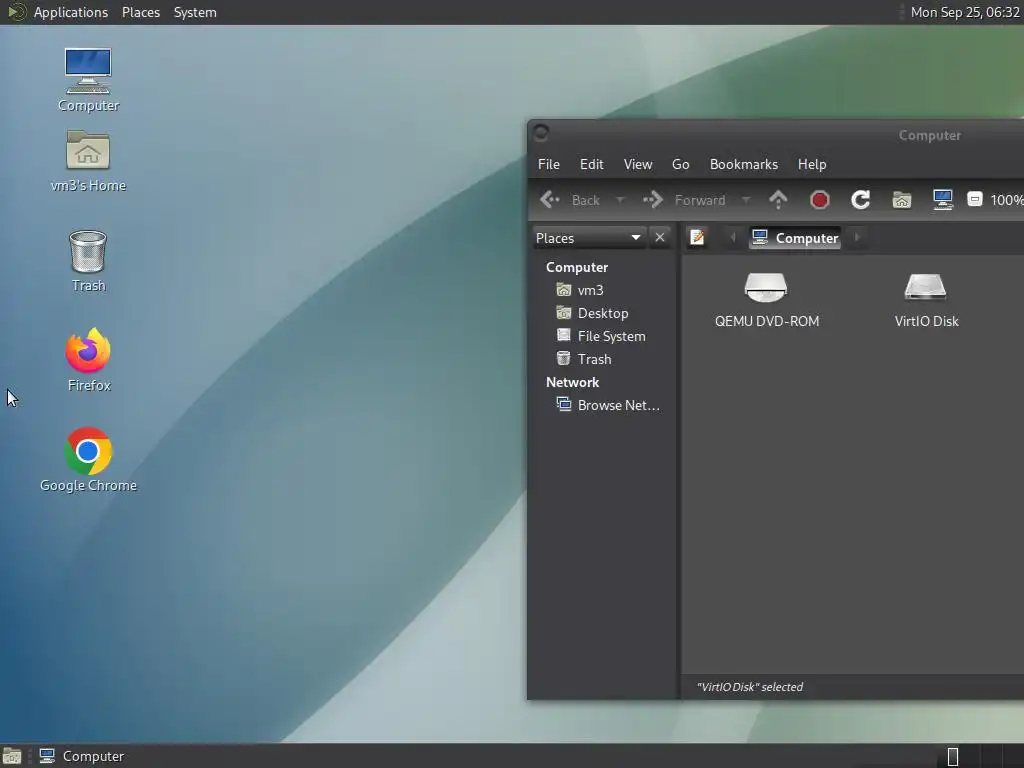The height and width of the screenshot is (768, 1024).
Task: Click the "VirtIO Disk" selected status text
Action: [750, 687]
